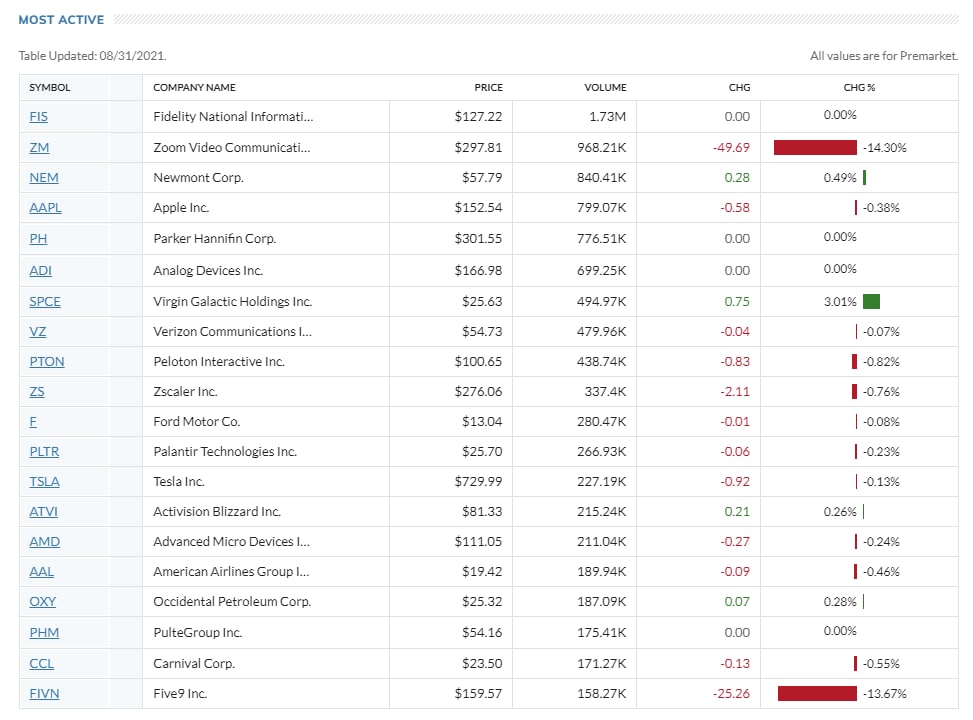The height and width of the screenshot is (720, 973).
Task: Click Newmont's 0.49% change value
Action: 840,178
